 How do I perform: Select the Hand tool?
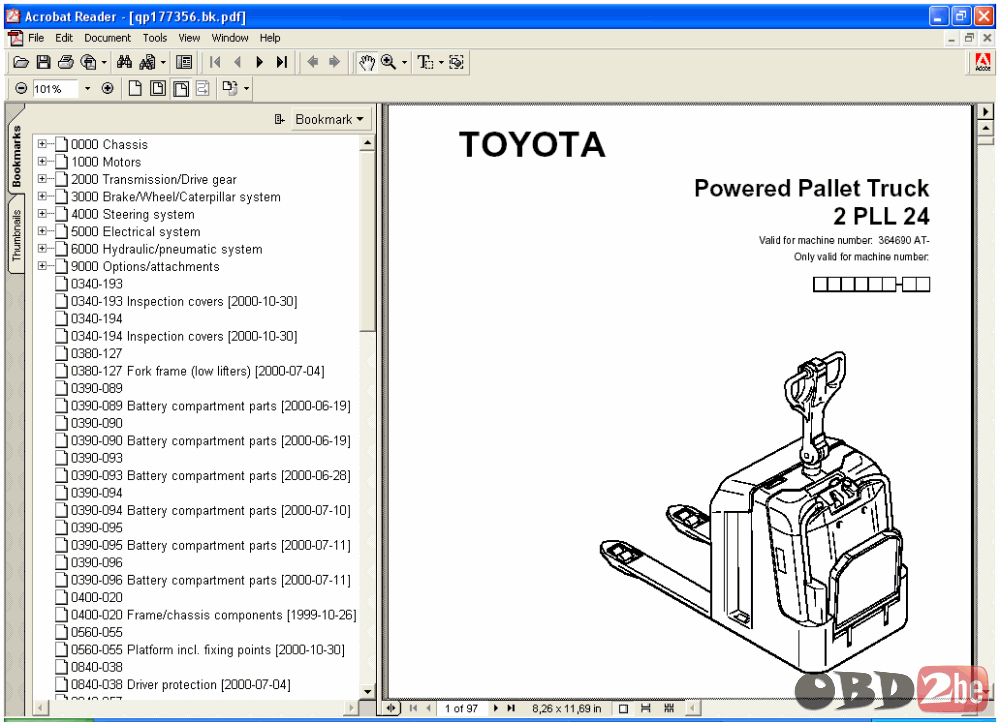[x=366, y=62]
